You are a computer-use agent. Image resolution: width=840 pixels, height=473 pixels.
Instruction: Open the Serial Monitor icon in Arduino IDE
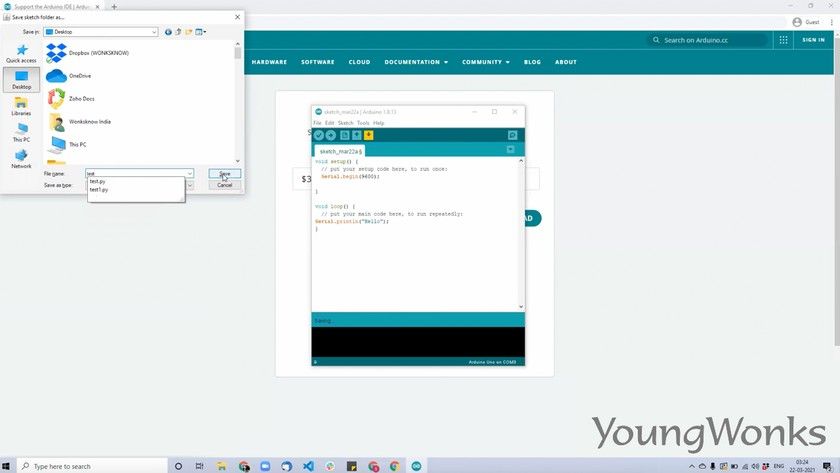512,135
